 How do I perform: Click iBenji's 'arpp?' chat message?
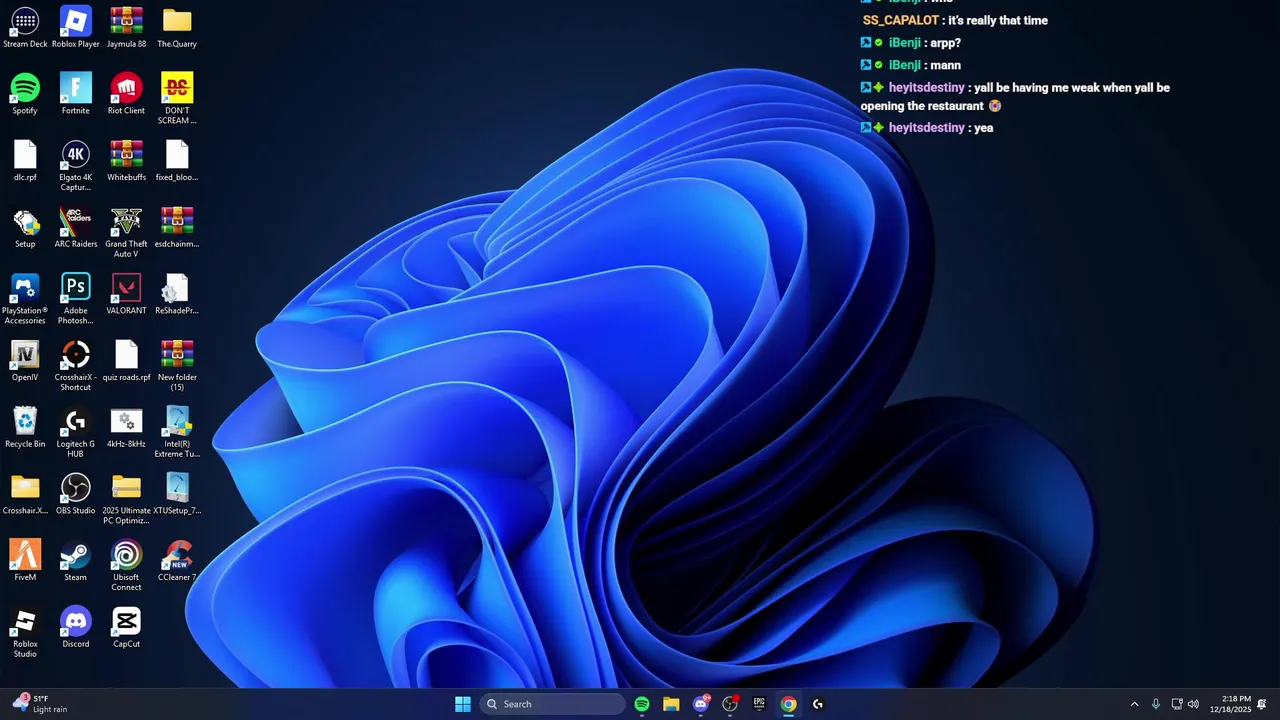tap(945, 43)
